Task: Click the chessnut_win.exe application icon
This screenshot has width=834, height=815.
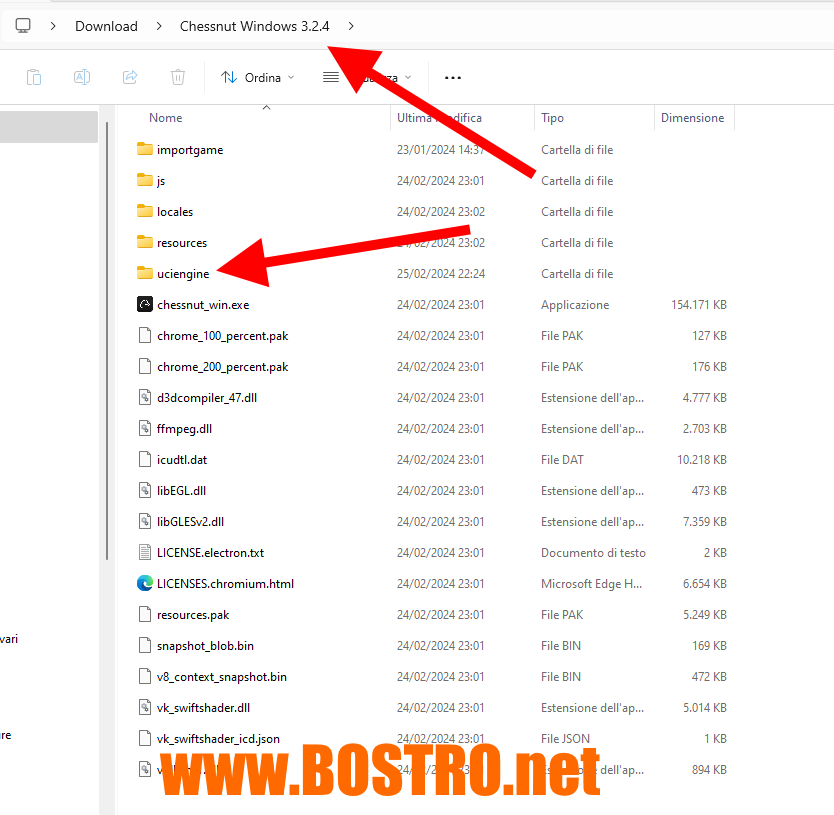Action: (145, 304)
